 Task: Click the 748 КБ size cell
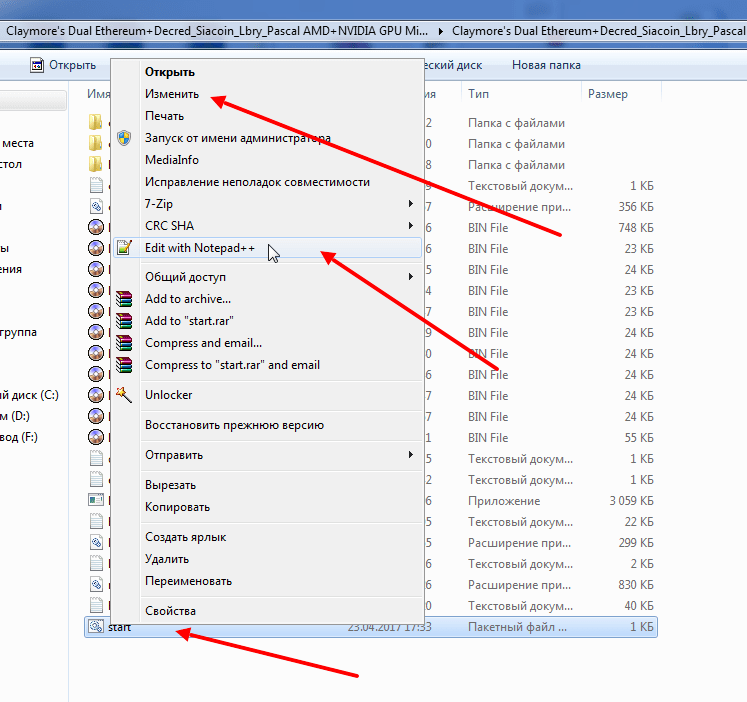pos(636,228)
